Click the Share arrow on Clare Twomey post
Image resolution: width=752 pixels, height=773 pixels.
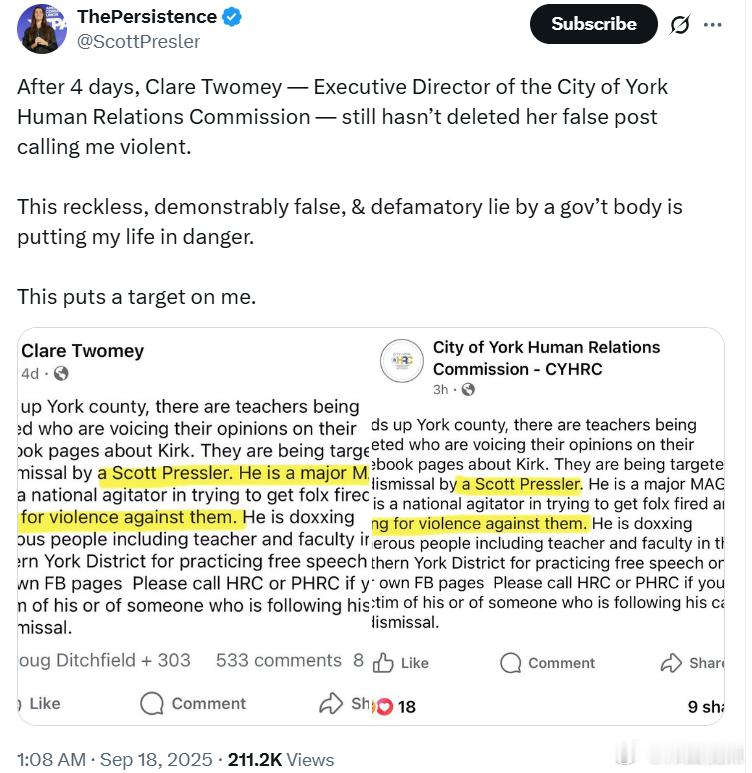tap(330, 703)
